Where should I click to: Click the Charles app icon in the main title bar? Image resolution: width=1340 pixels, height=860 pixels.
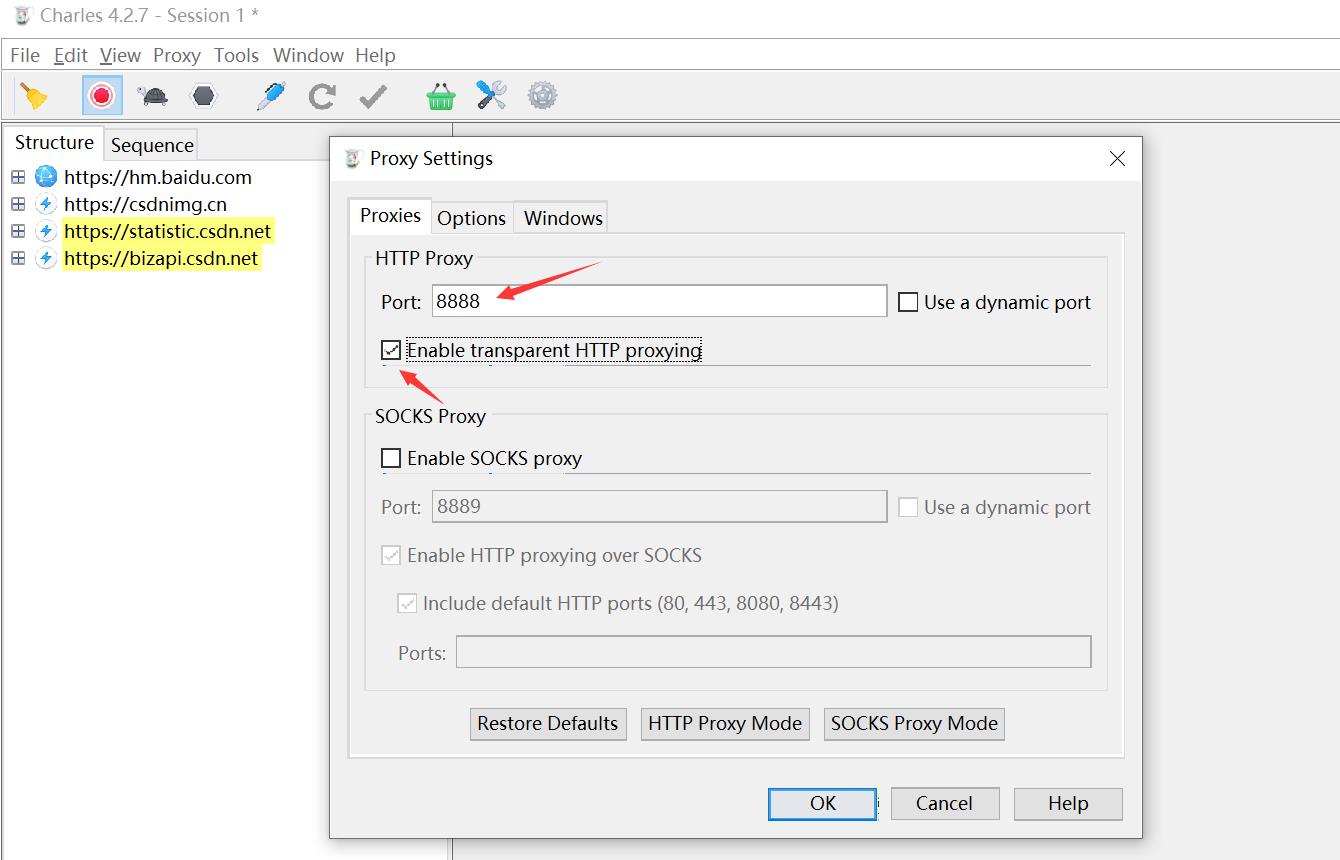coord(22,15)
